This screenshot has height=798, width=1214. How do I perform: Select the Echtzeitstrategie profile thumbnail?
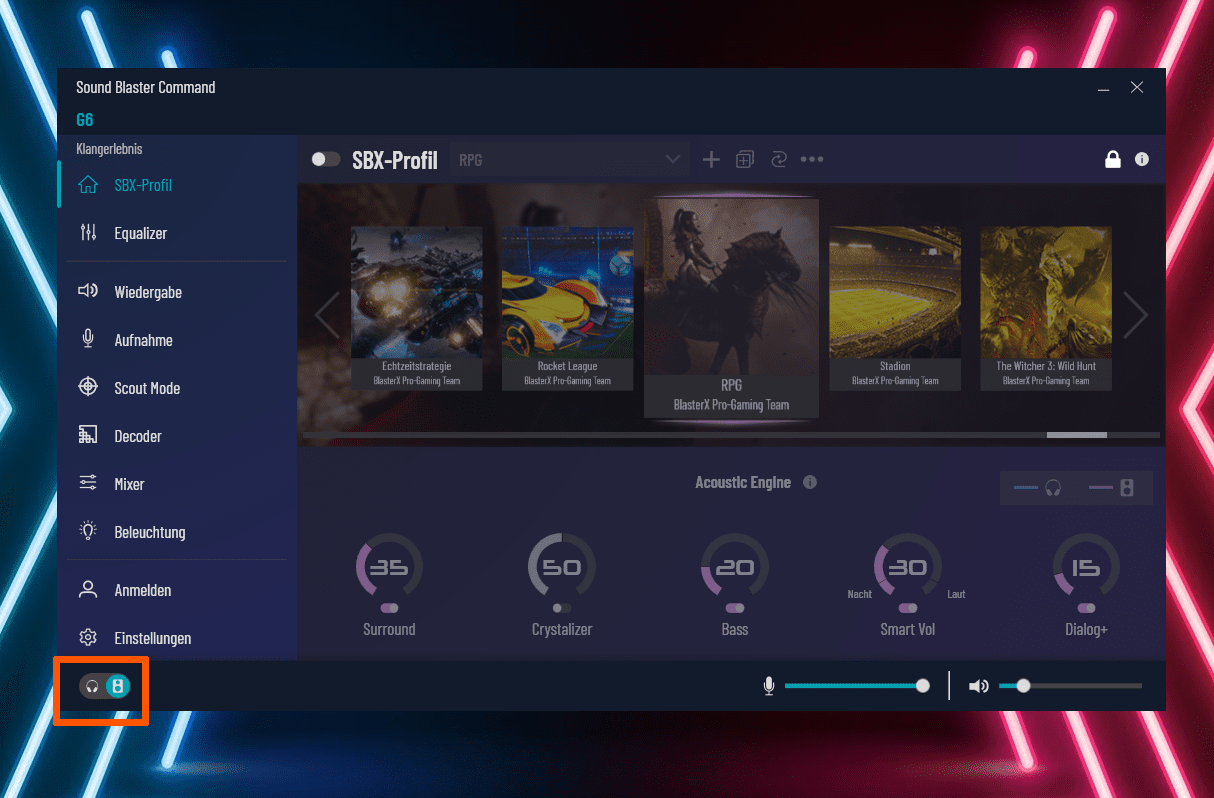(x=417, y=308)
